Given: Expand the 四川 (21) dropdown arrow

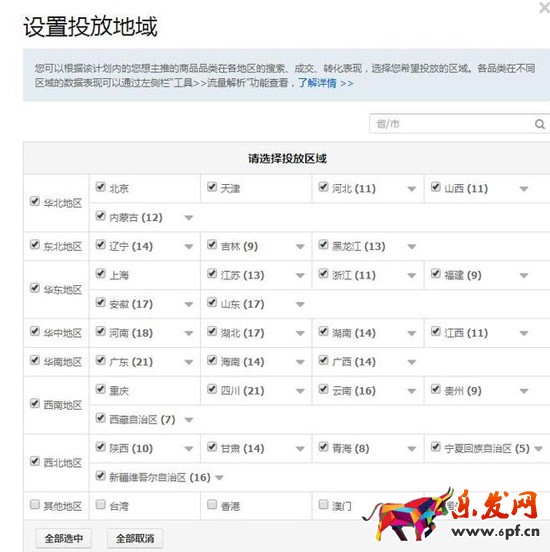Looking at the screenshot, I should pos(300,391).
